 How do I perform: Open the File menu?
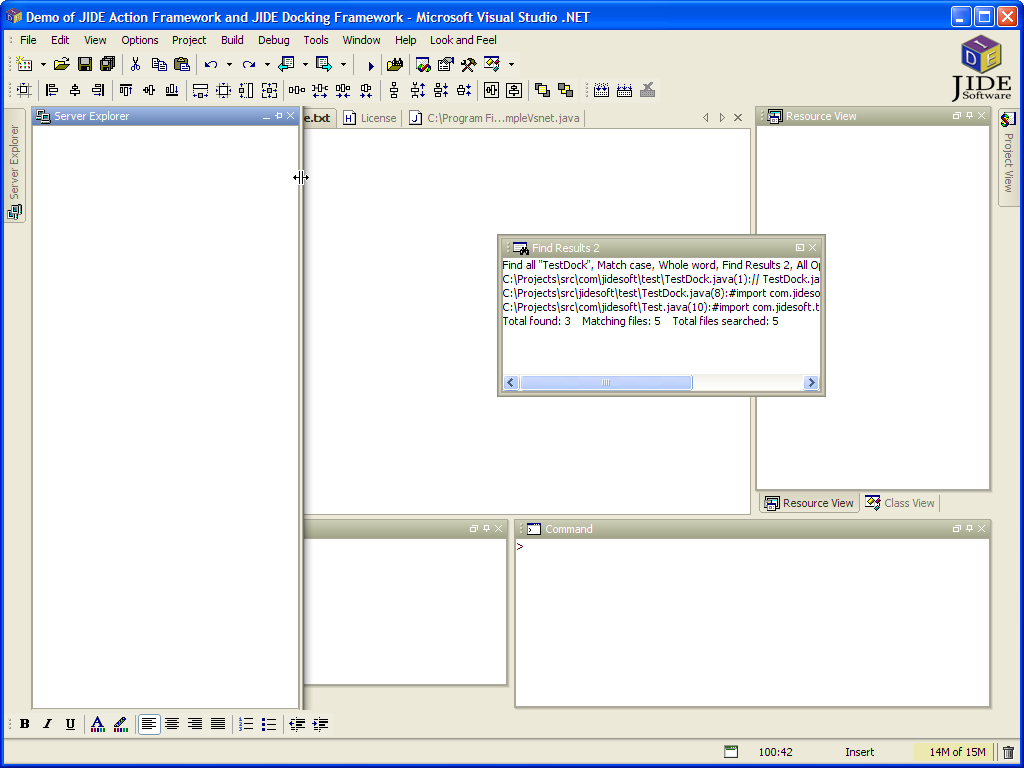28,40
